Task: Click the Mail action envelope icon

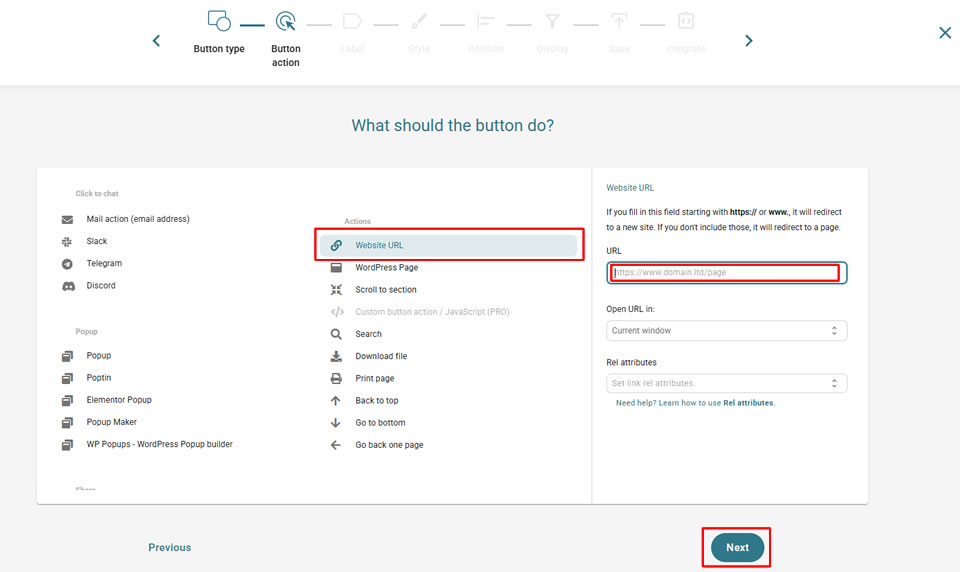Action: (67, 220)
